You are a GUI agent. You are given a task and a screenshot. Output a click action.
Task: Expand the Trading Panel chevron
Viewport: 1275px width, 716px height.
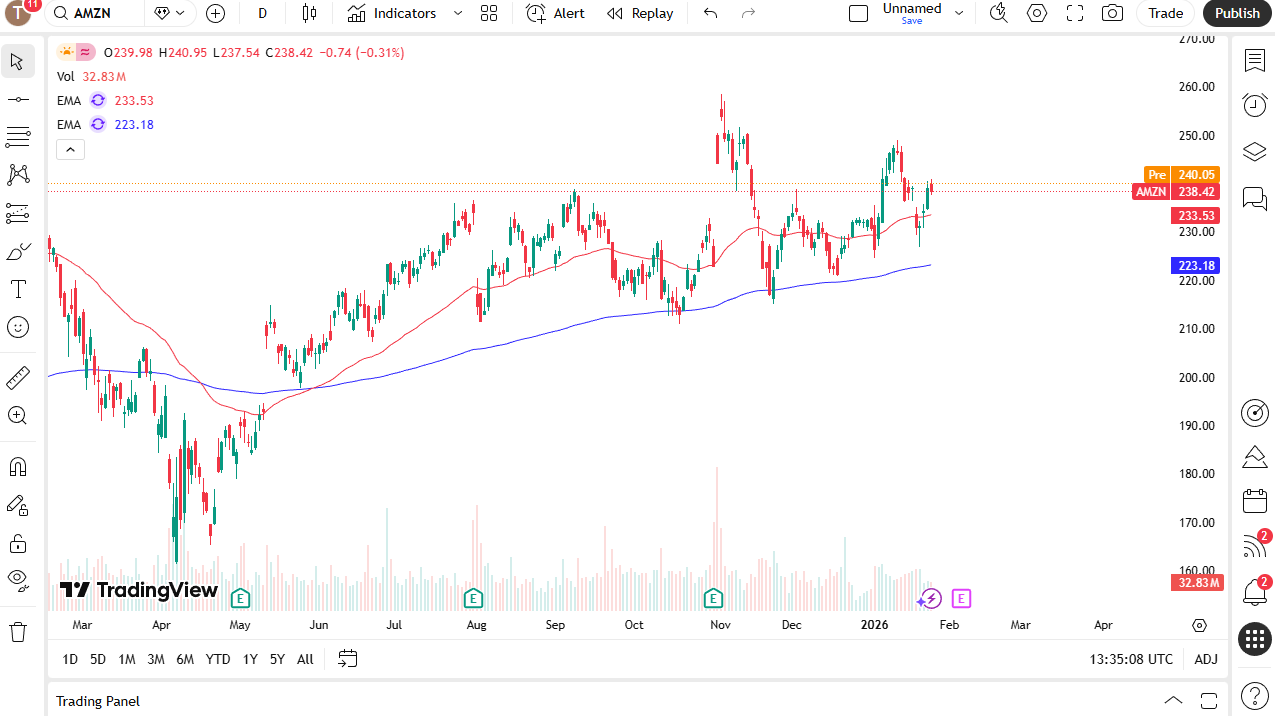1173,700
